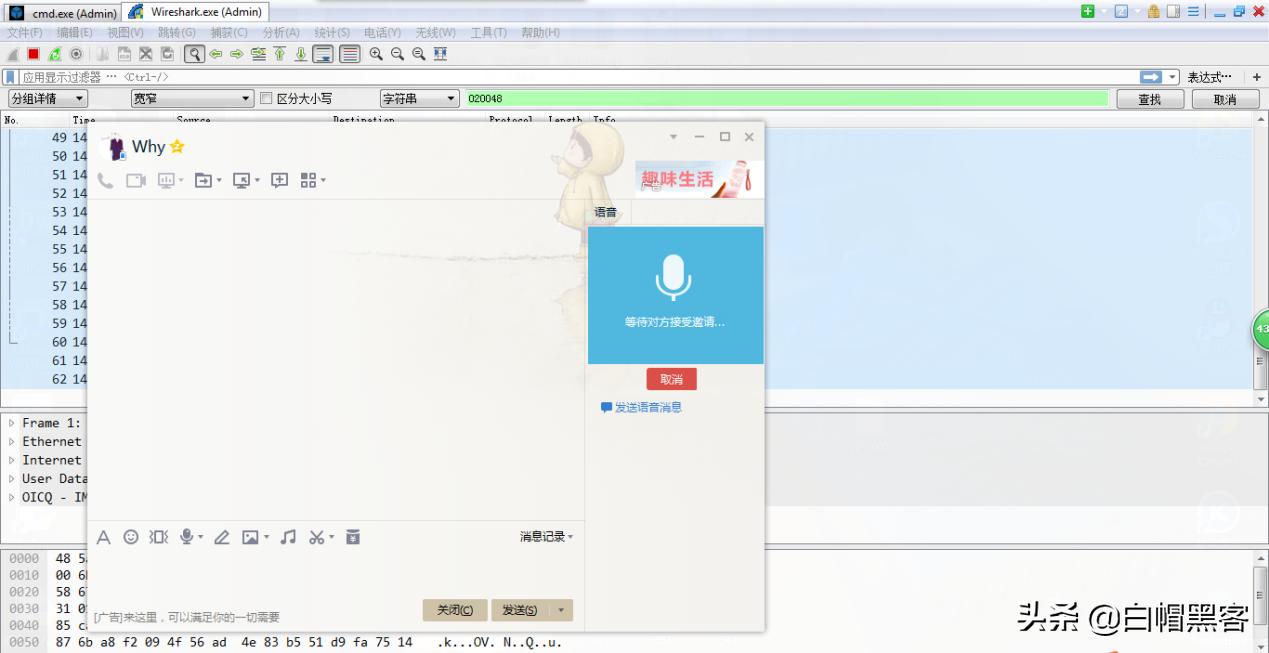Take a screenshot with the scissors icon

click(316, 537)
